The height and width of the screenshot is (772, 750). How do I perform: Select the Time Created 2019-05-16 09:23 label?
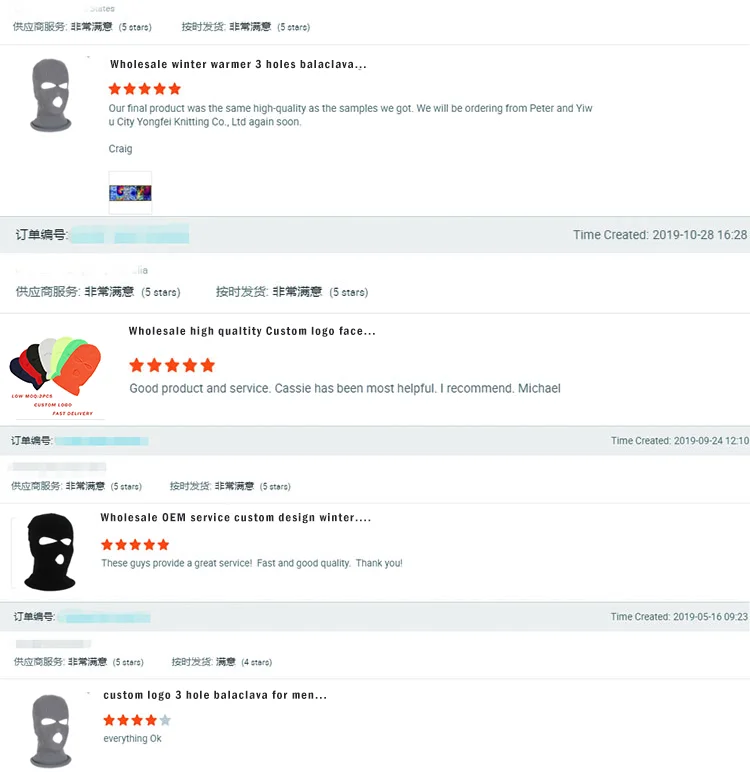[679, 616]
